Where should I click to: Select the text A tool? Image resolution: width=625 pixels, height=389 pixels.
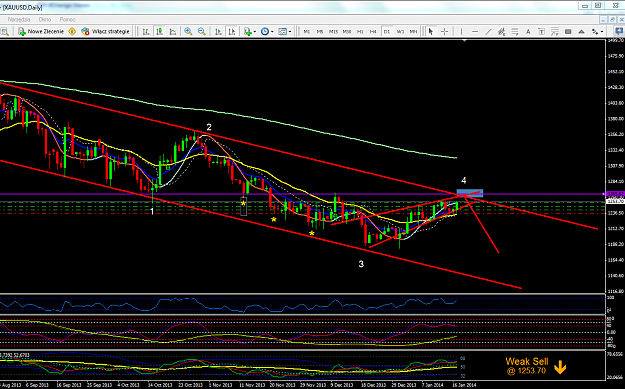(528, 31)
